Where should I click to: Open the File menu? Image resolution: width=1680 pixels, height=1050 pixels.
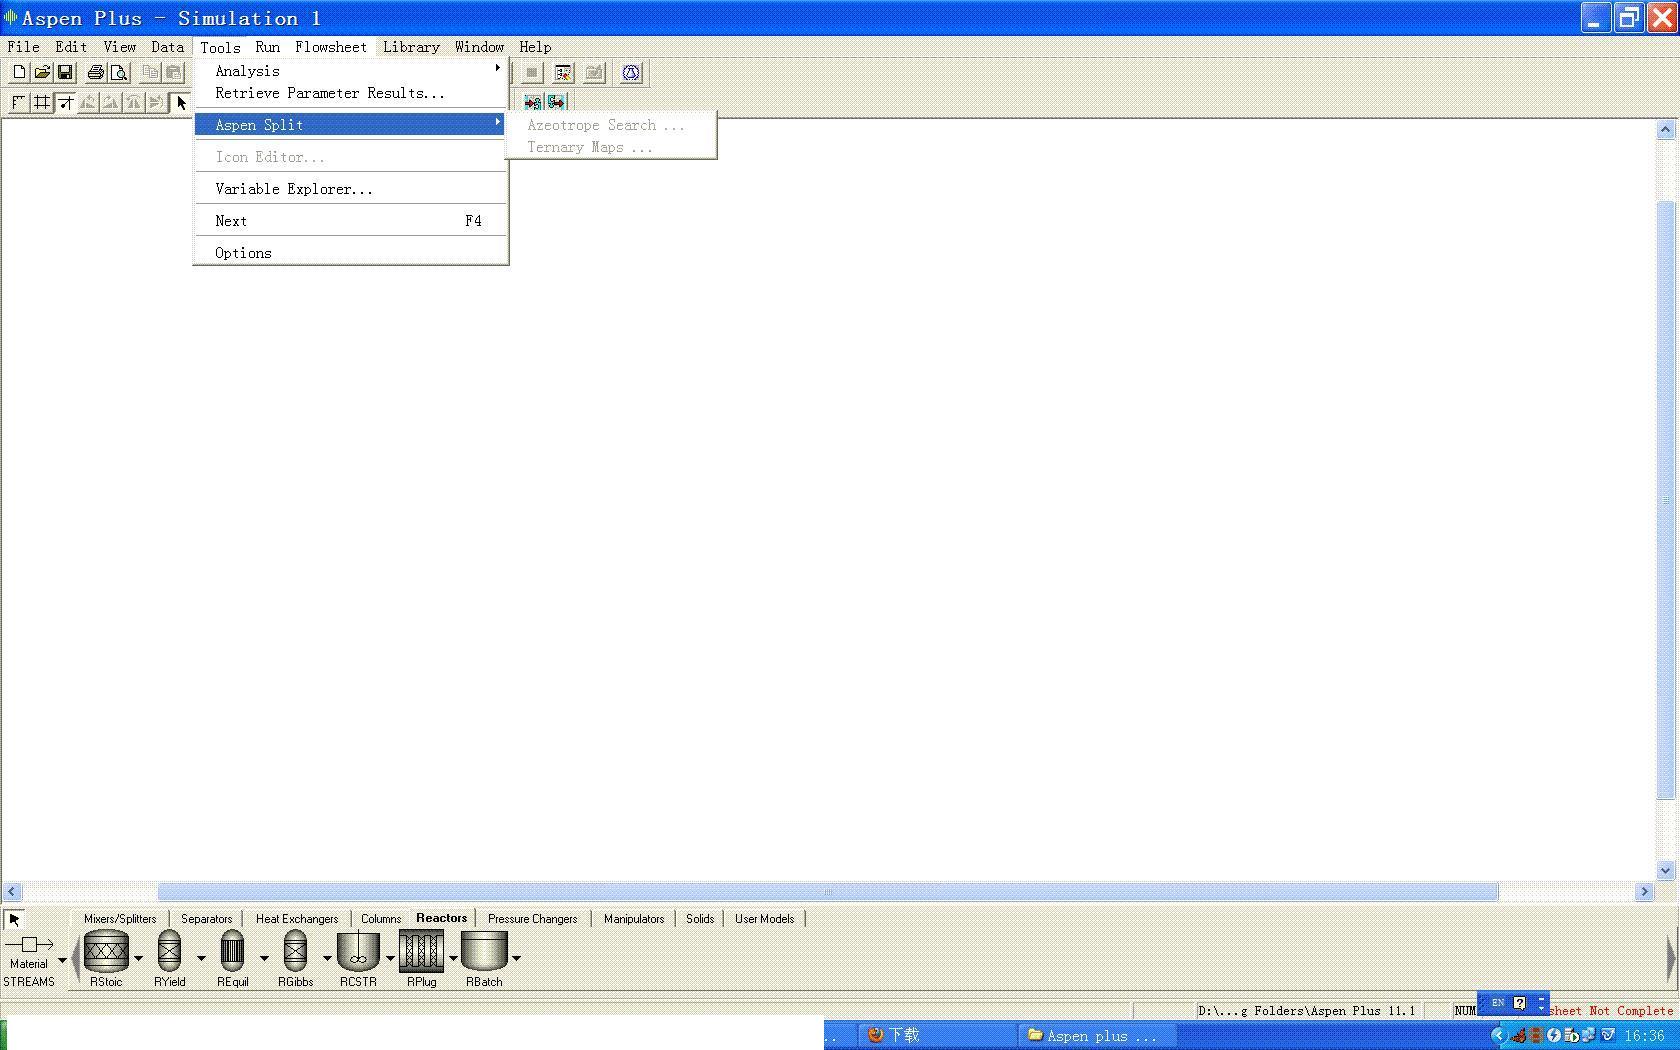[23, 47]
